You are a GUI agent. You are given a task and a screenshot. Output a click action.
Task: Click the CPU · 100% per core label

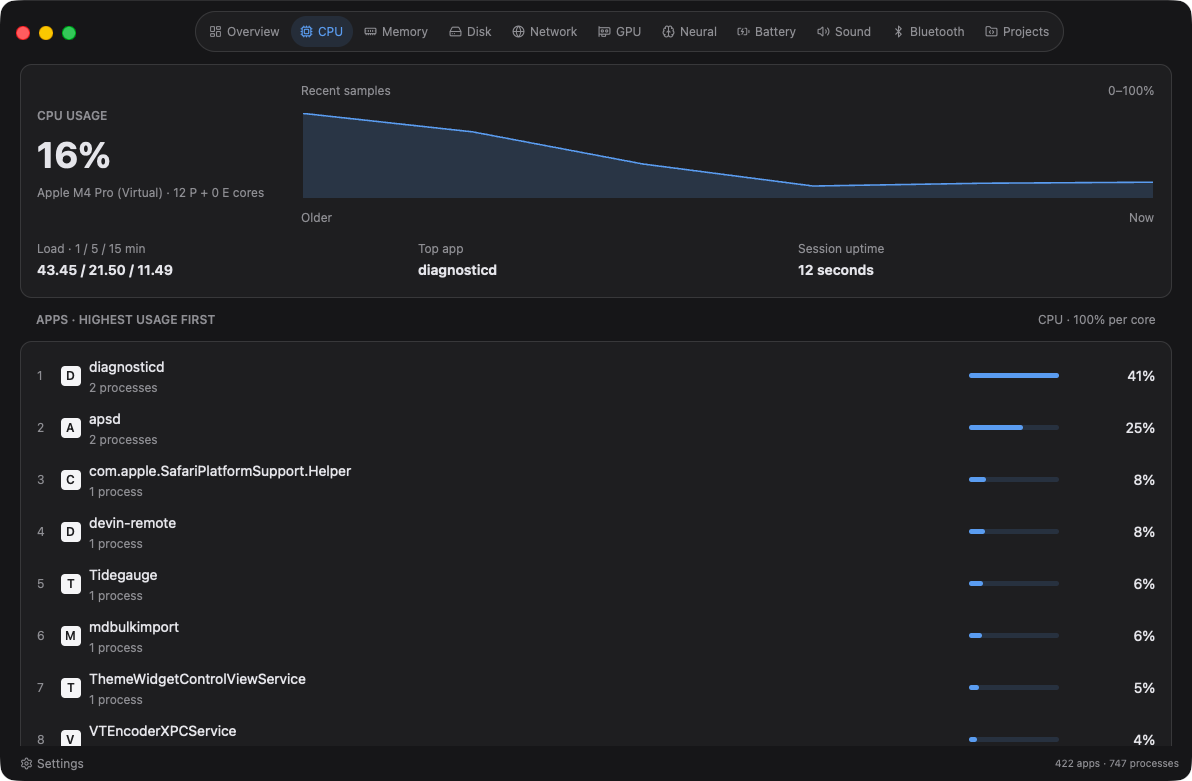(1096, 319)
